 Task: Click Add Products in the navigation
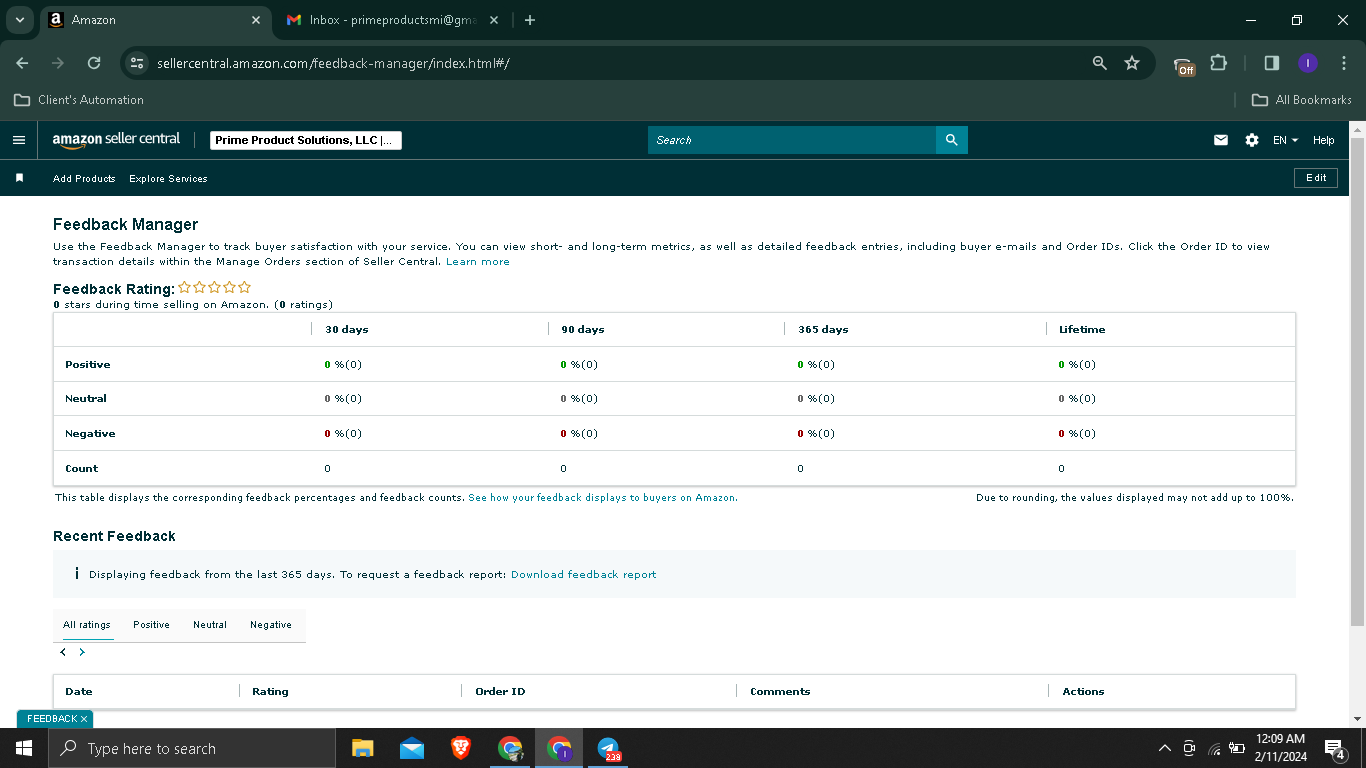[84, 178]
